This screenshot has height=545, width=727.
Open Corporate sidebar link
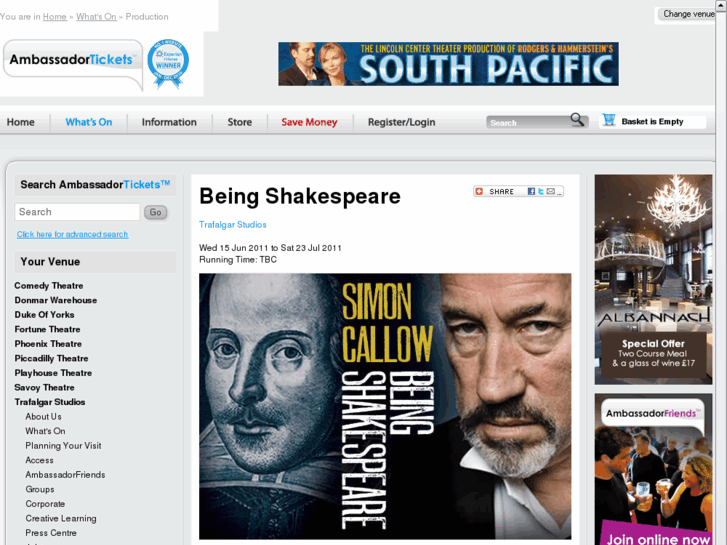click(45, 504)
